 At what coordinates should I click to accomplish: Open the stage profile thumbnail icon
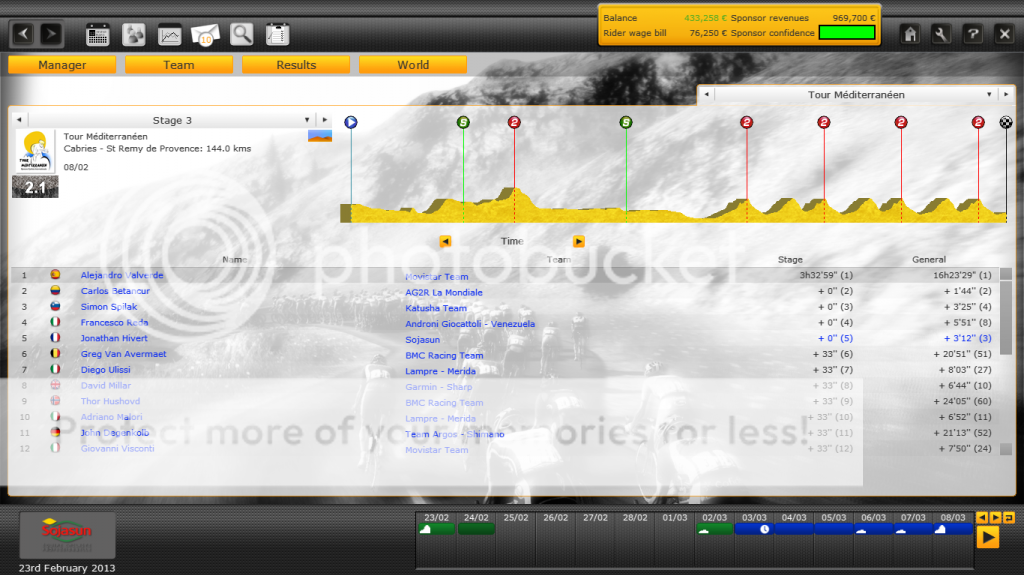tap(320, 136)
